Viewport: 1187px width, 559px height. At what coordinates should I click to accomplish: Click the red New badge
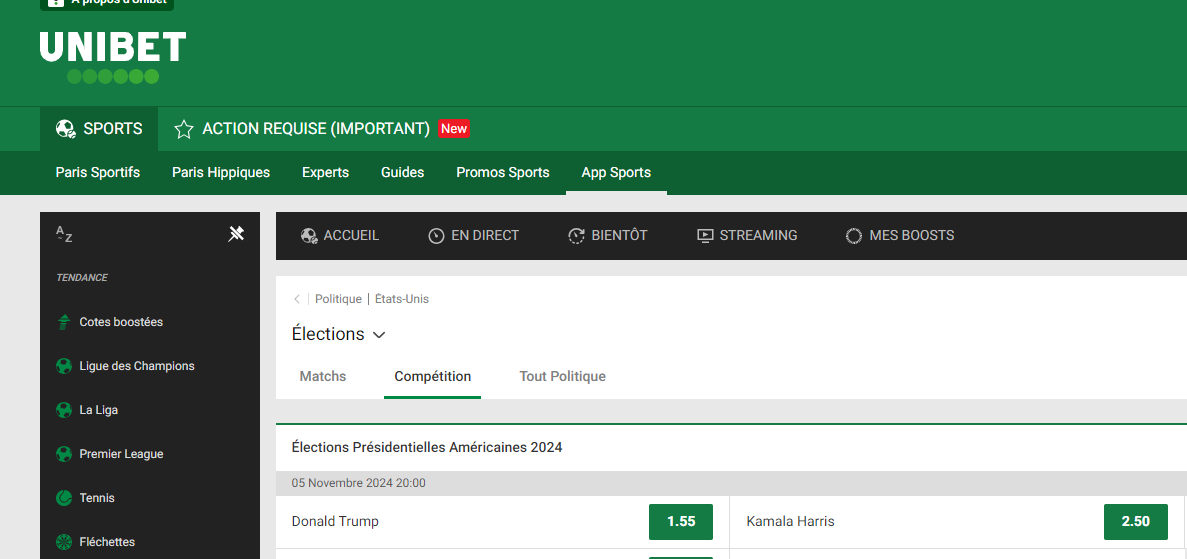tap(454, 129)
